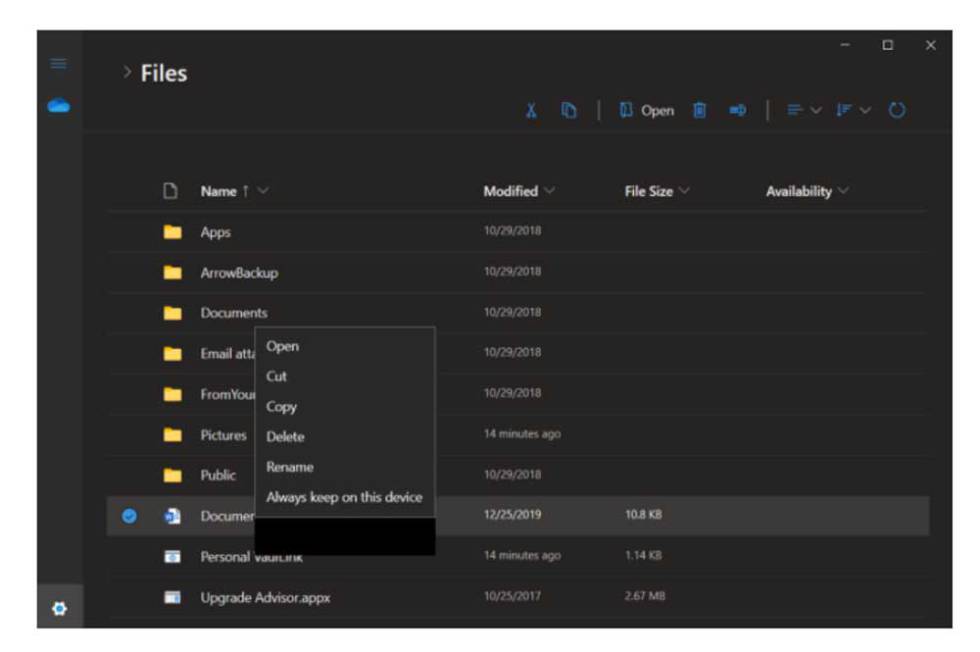Click the Email attachments folder icon

coord(172,354)
